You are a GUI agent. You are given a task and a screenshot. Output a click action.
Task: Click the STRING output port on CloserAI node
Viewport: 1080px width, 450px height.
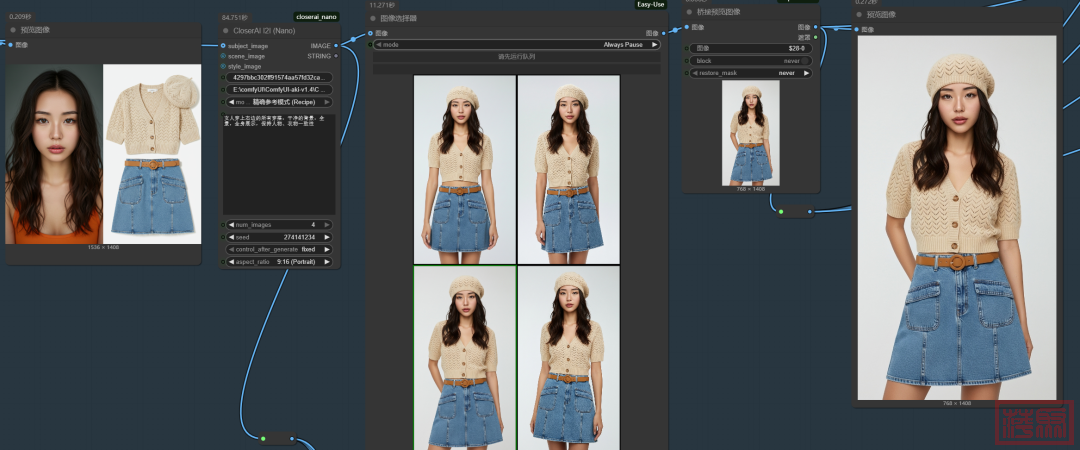(337, 56)
